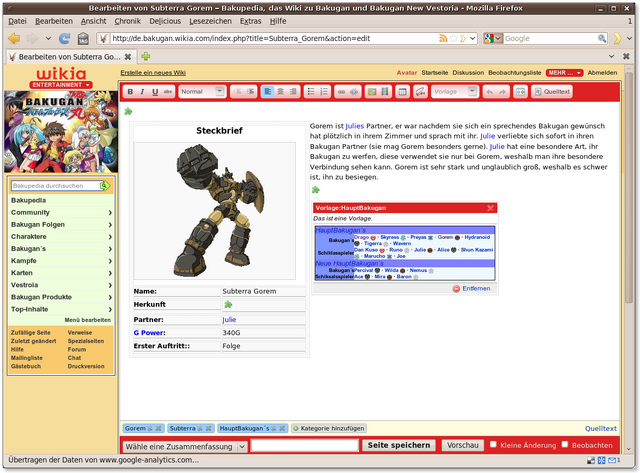Remove the Subterra category tag
This screenshot has width=640, height=473.
[x=208, y=429]
